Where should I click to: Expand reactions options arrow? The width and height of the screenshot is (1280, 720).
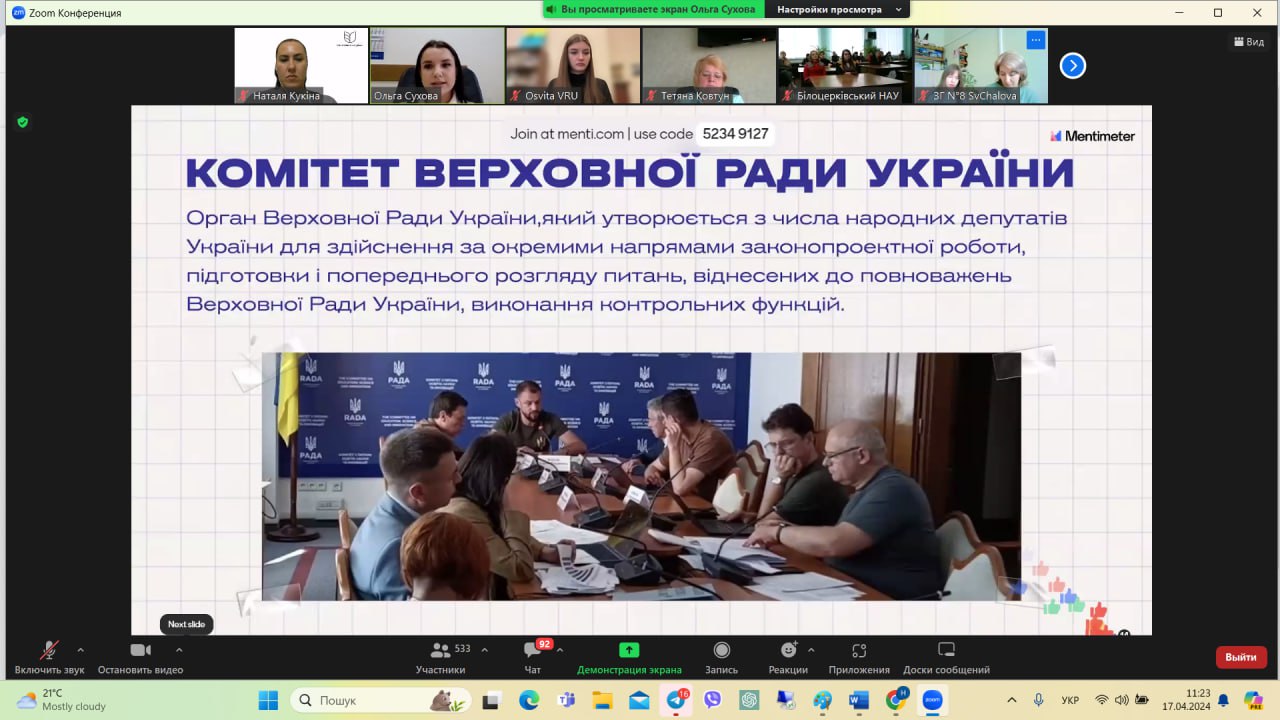pos(811,650)
